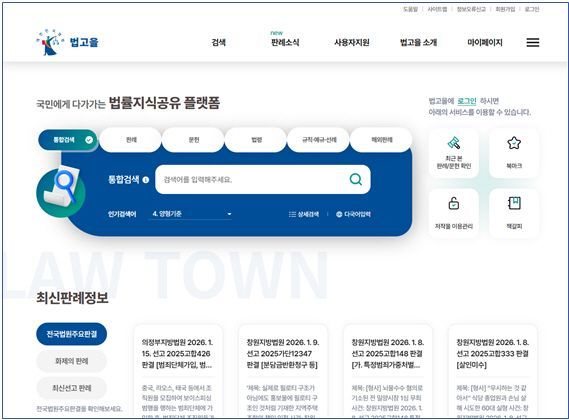Open the 창원지방법원 2025고합333 살인미수 ruling card

pos(492,371)
